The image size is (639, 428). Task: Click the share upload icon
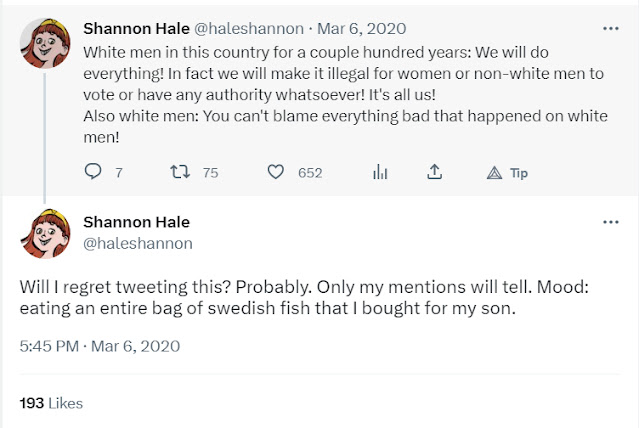tap(434, 172)
